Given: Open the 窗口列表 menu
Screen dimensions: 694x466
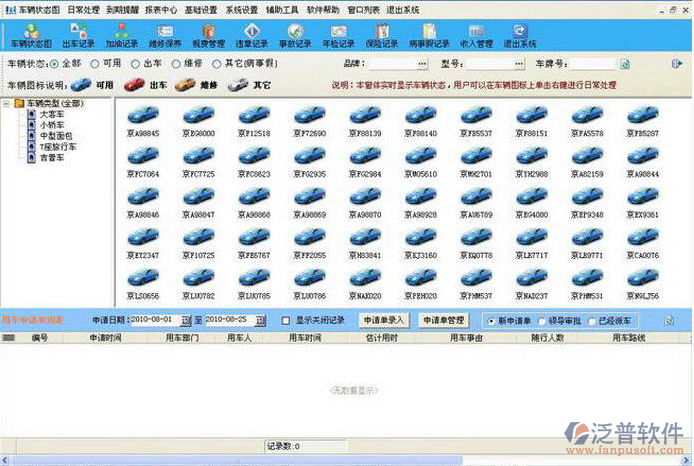Looking at the screenshot, I should (x=363, y=10).
